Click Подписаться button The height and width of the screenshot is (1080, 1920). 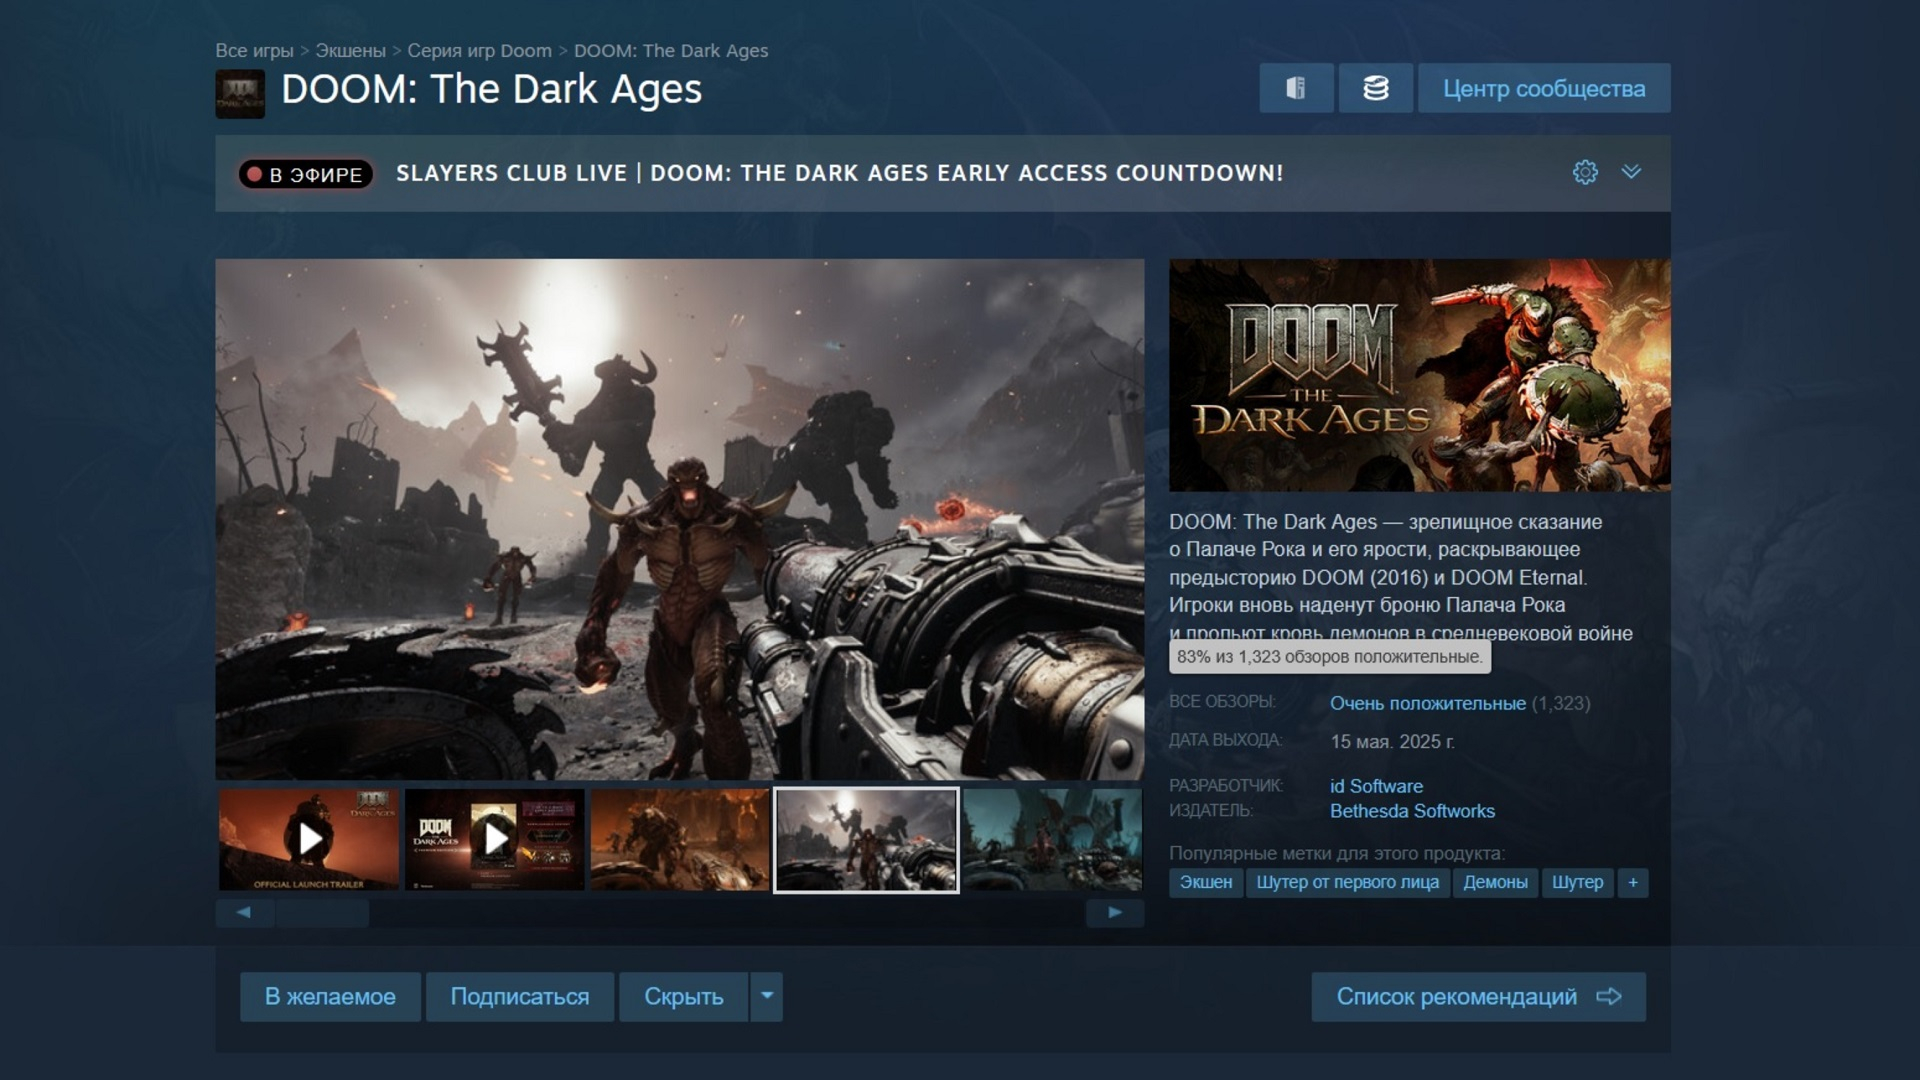click(x=520, y=997)
